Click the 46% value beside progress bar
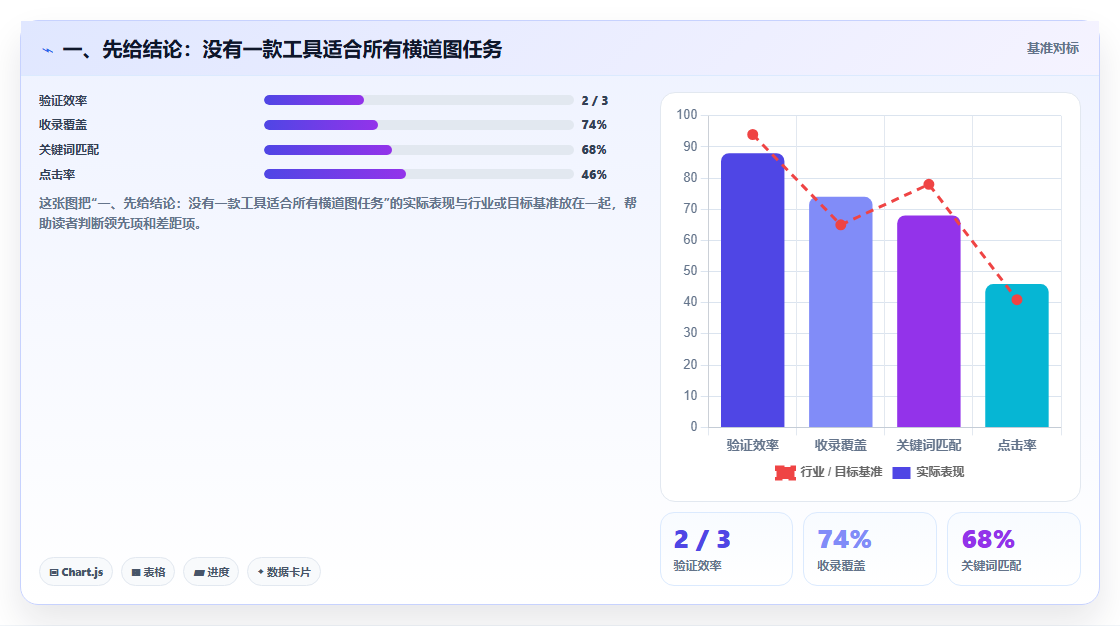This screenshot has height=626, width=1120. coord(594,174)
